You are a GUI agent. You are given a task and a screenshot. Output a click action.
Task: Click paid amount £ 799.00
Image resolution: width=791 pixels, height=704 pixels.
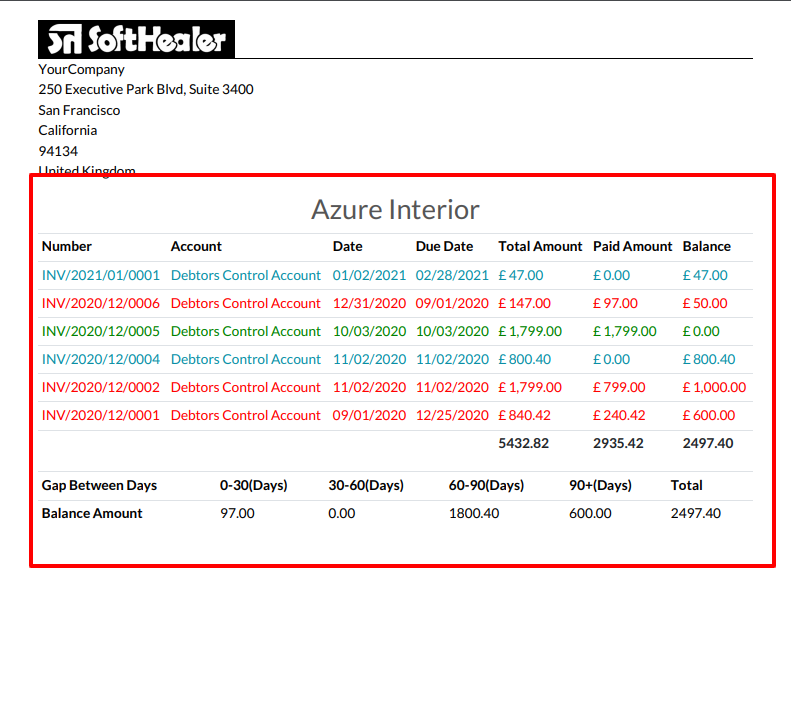(x=619, y=387)
